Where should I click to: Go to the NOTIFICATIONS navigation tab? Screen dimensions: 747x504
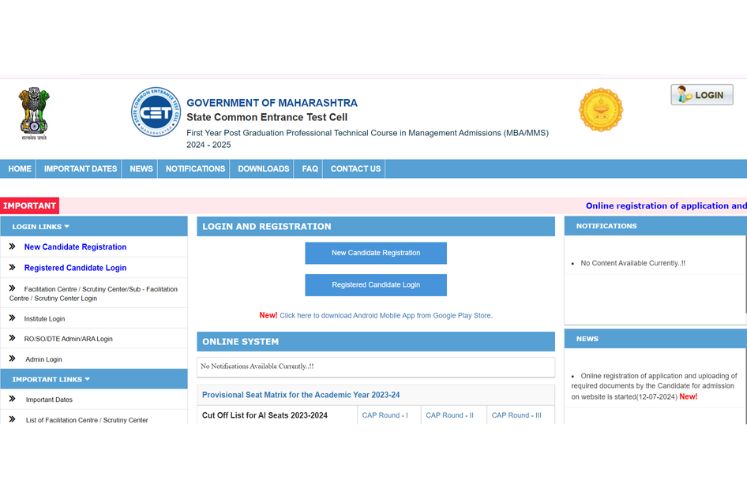pos(195,169)
